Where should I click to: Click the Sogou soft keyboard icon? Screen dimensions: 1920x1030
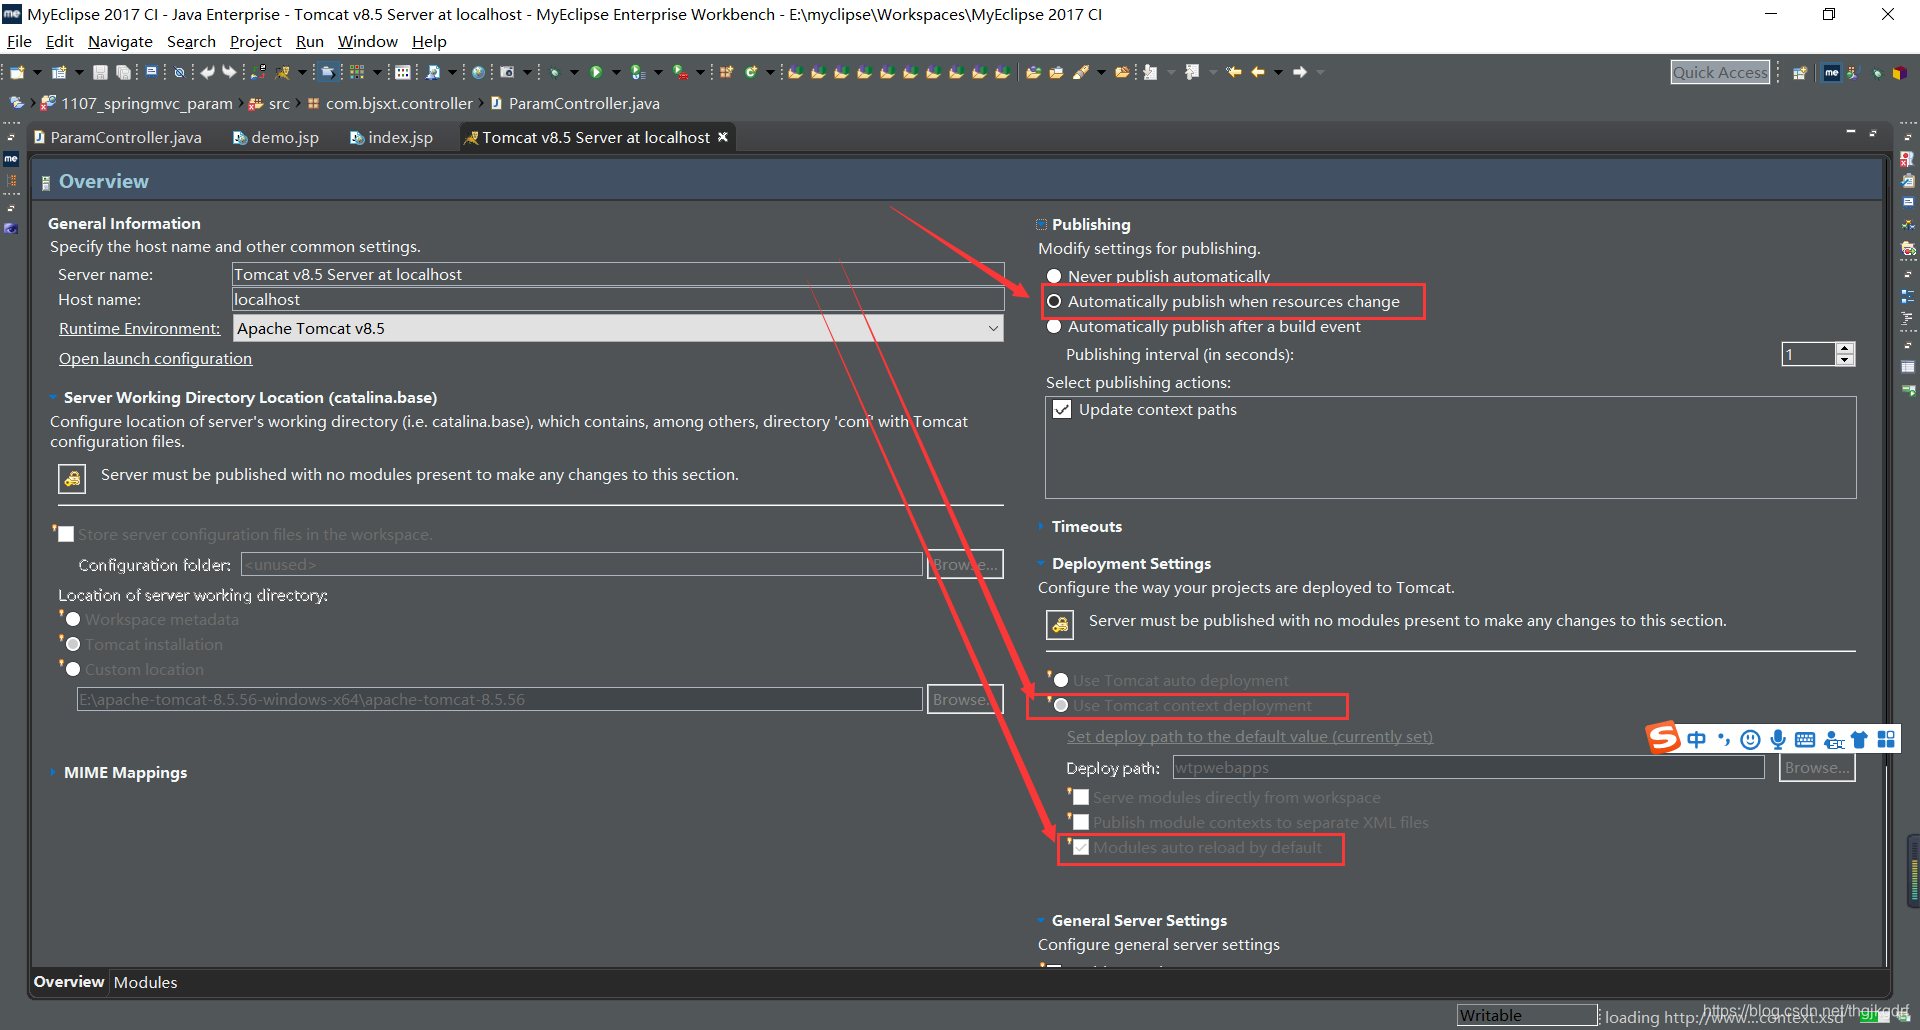point(1805,739)
